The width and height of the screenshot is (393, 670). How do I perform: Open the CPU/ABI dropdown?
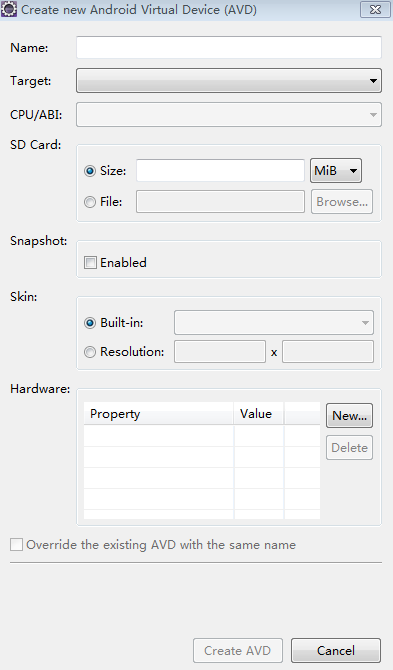click(x=229, y=115)
